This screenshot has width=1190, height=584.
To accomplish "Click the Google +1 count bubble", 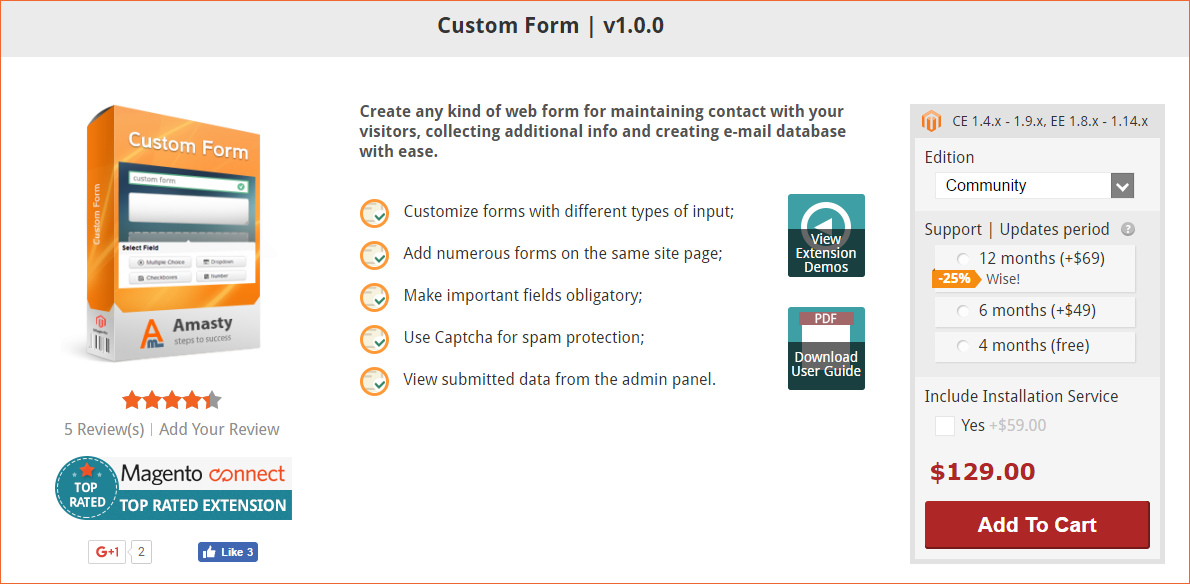I will point(142,552).
